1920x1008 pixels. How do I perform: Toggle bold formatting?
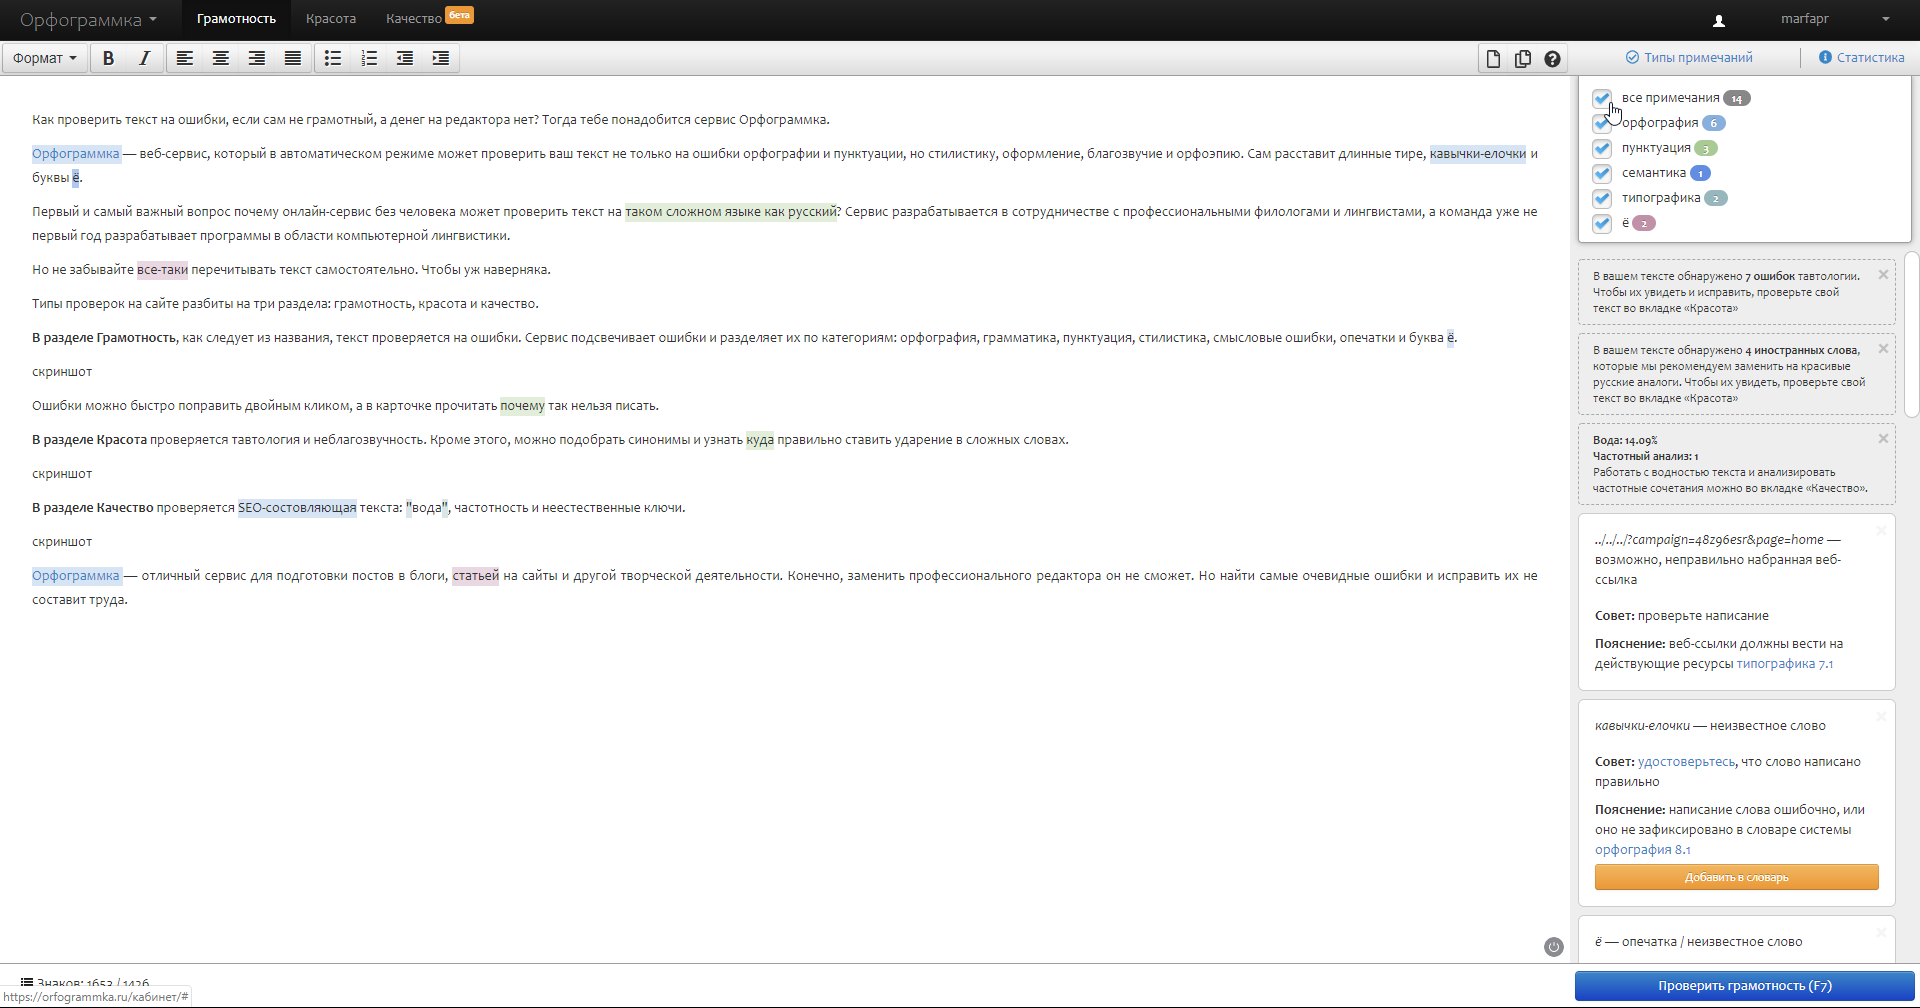coord(109,58)
